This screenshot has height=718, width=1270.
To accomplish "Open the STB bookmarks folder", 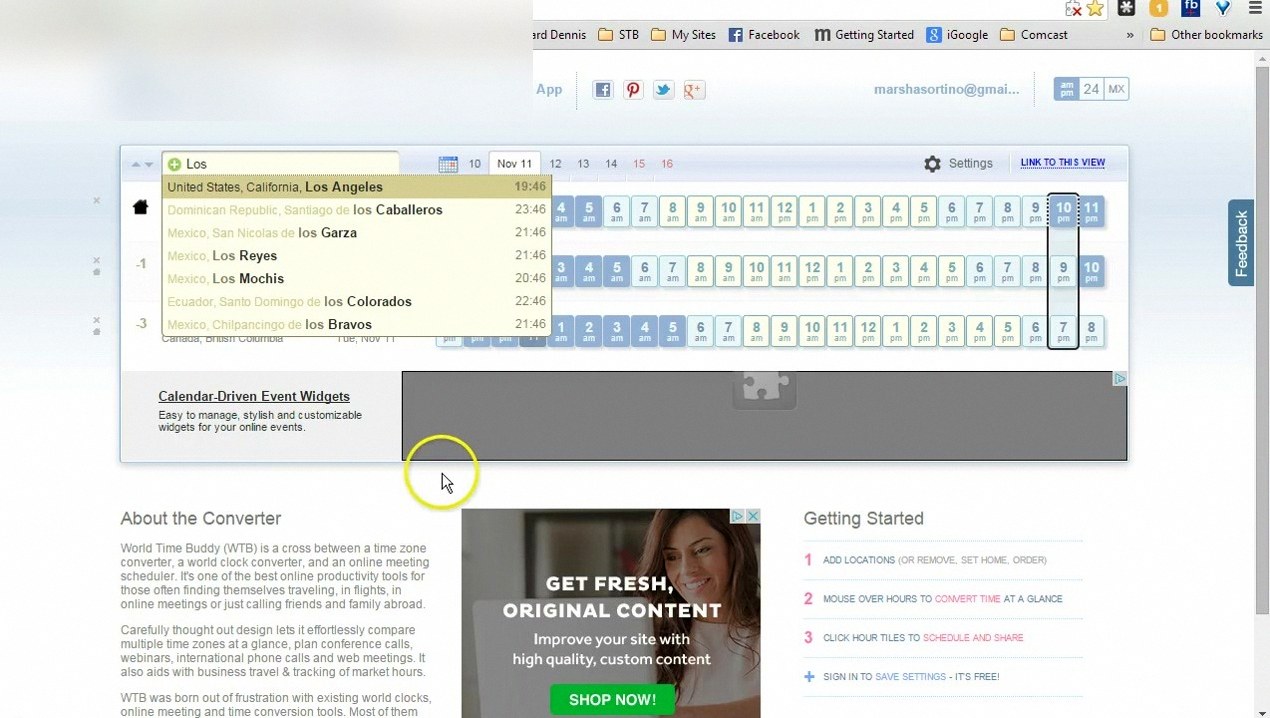I will (x=618, y=35).
